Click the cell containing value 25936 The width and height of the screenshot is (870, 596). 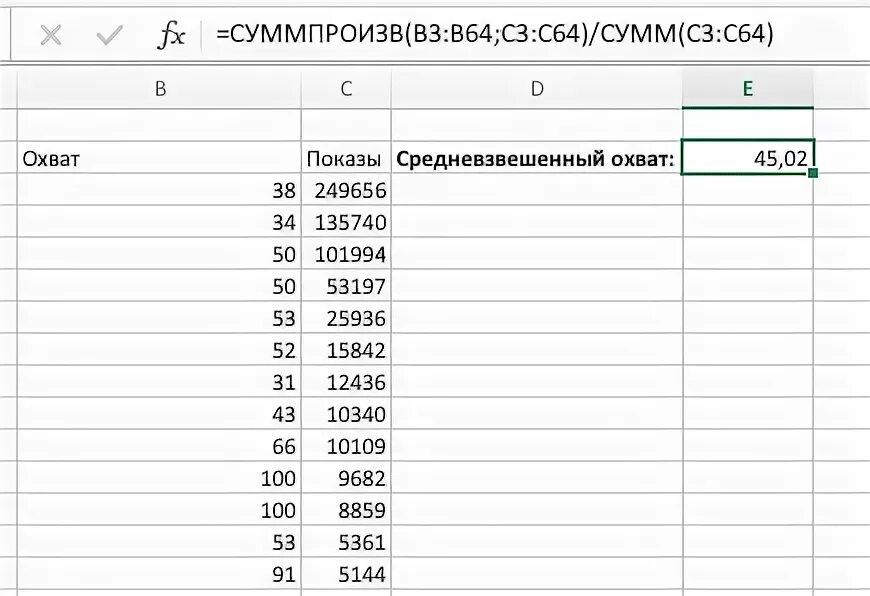tap(345, 318)
